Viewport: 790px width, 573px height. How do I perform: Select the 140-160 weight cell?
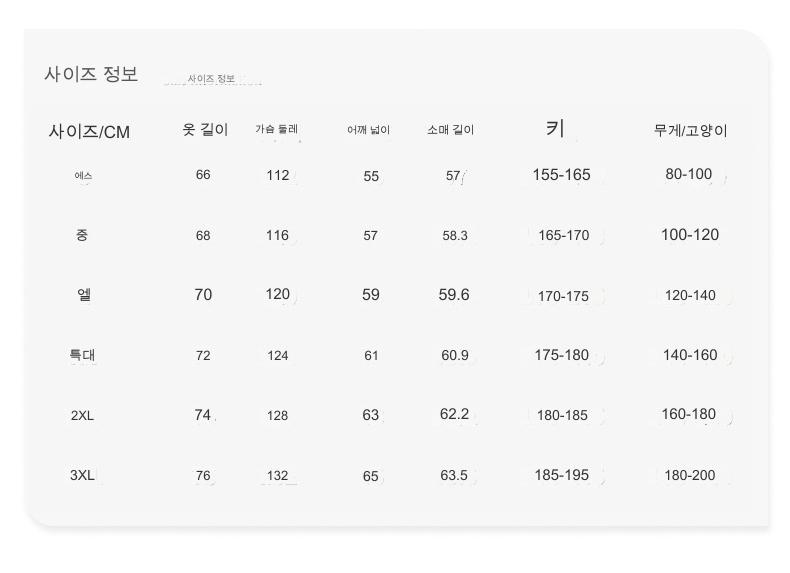(x=690, y=355)
